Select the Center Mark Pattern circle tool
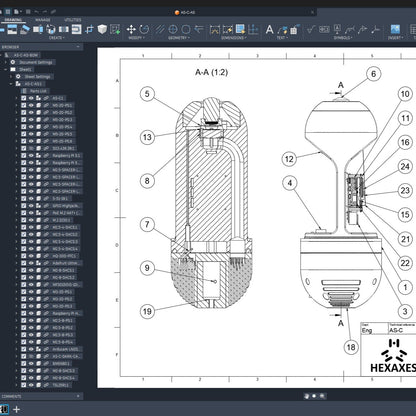 (x=186, y=30)
